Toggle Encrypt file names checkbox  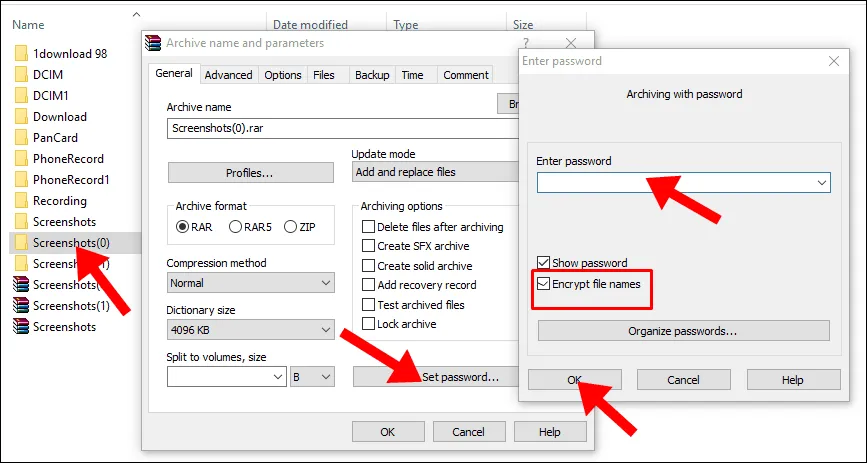coord(544,284)
